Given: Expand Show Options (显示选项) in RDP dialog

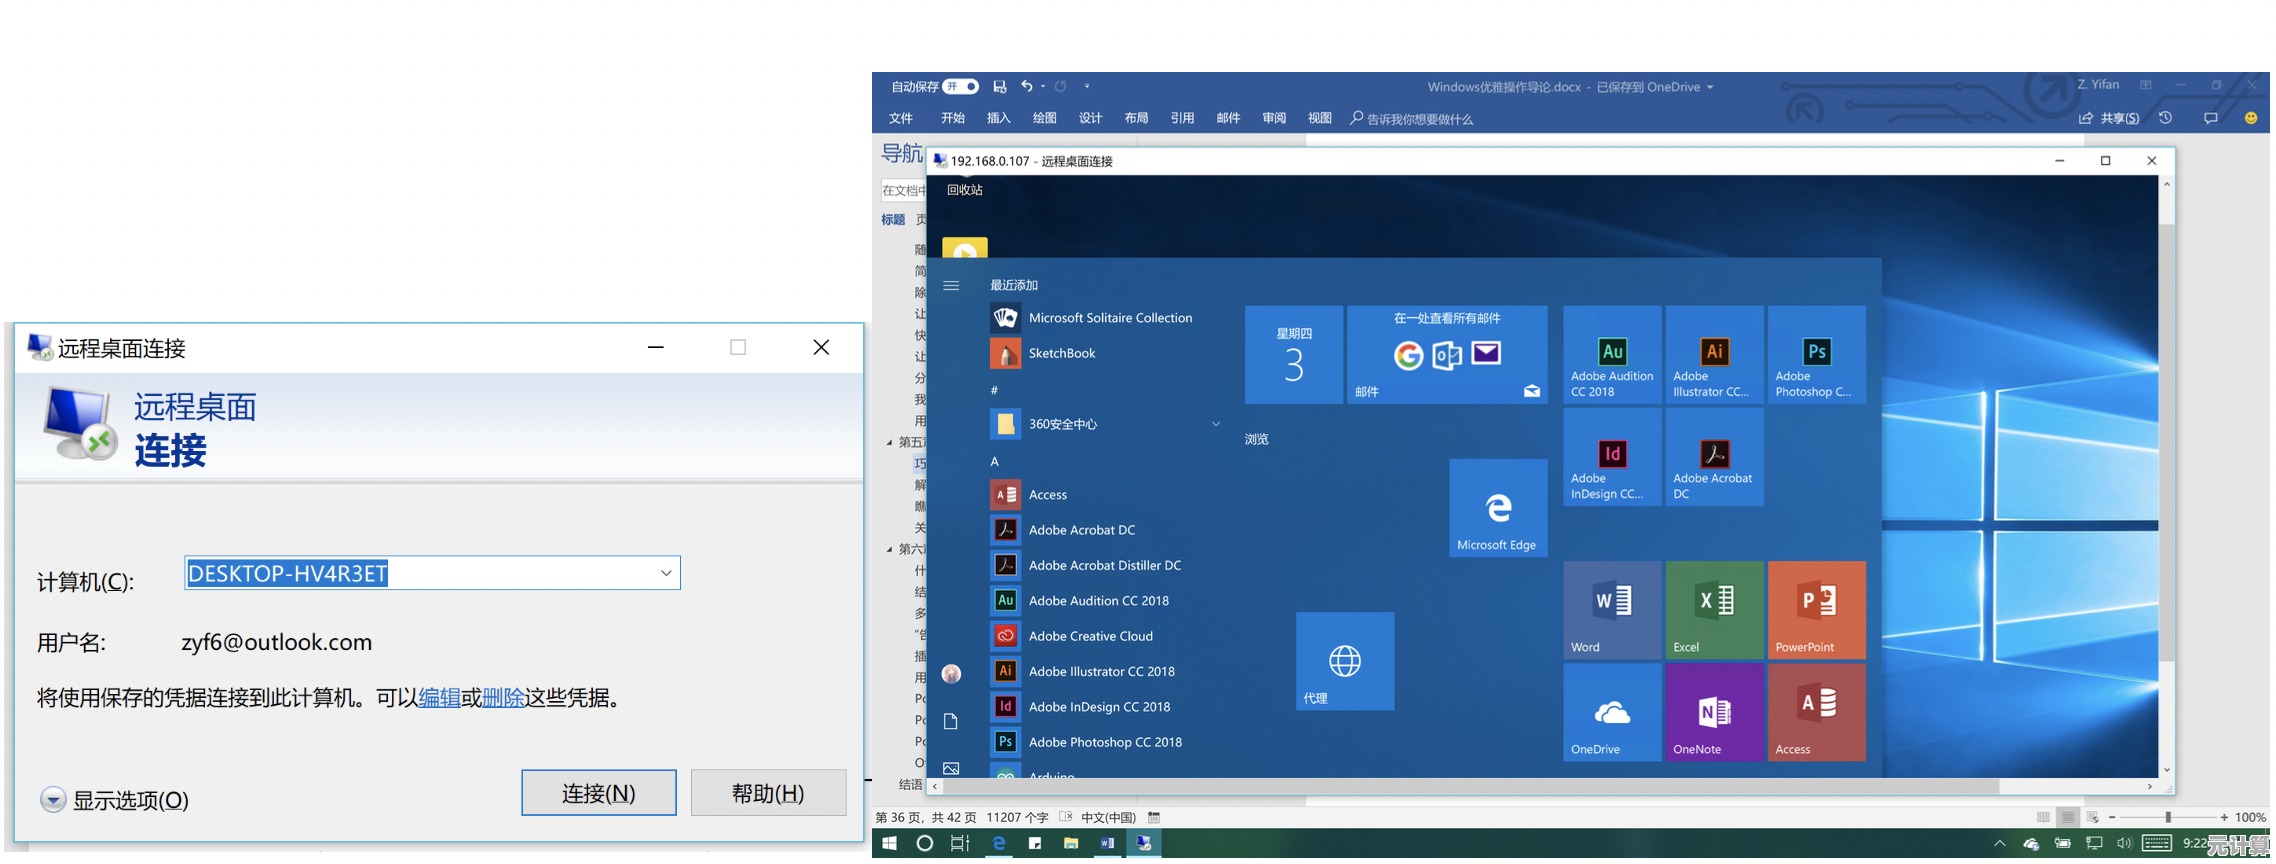Looking at the screenshot, I should pyautogui.click(x=115, y=800).
